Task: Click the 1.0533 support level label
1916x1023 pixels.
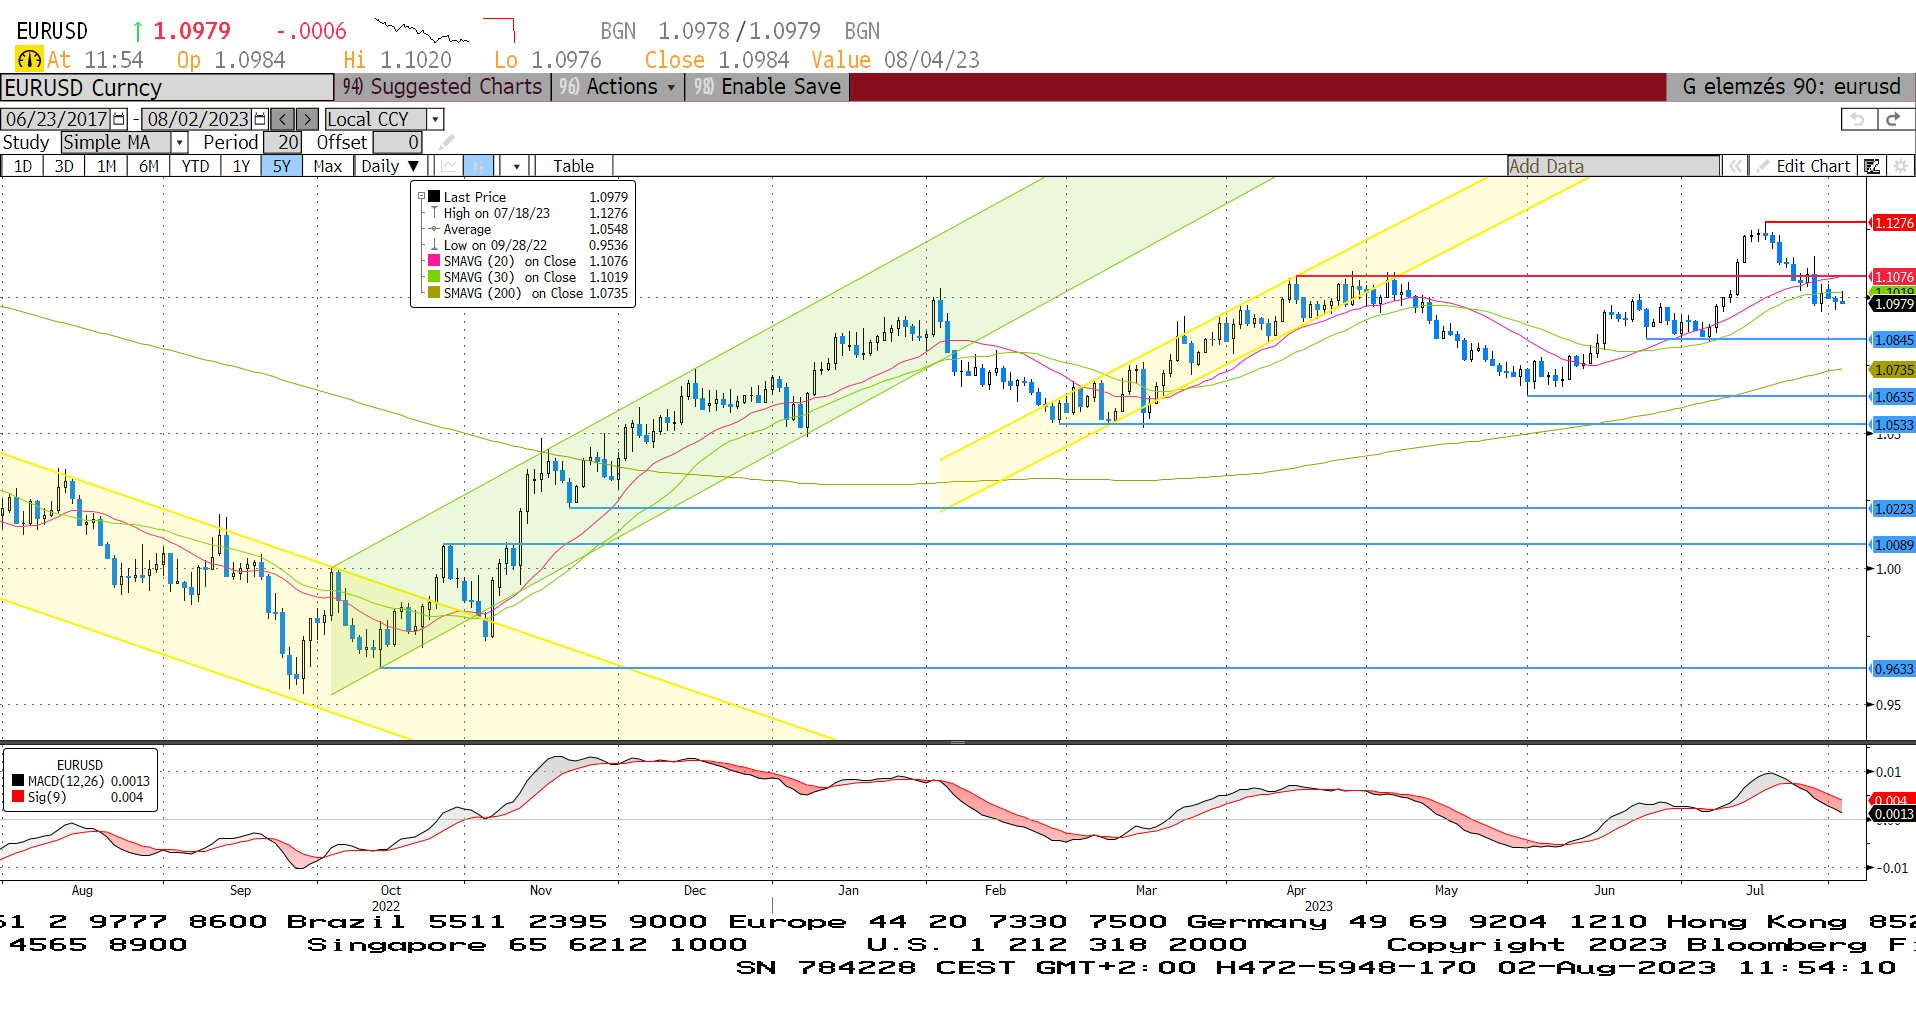Action: tap(1892, 425)
